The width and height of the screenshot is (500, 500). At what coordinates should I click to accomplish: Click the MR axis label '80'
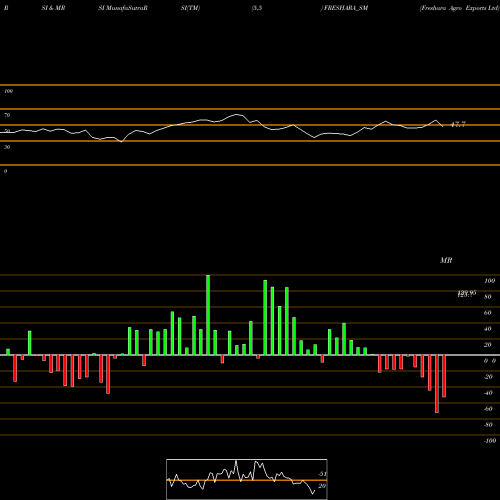(x=488, y=297)
